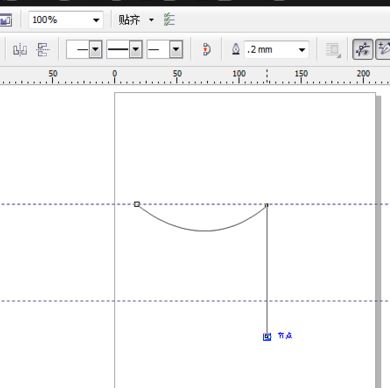
Task: Open the 100% zoom level dropdown
Action: (96, 20)
